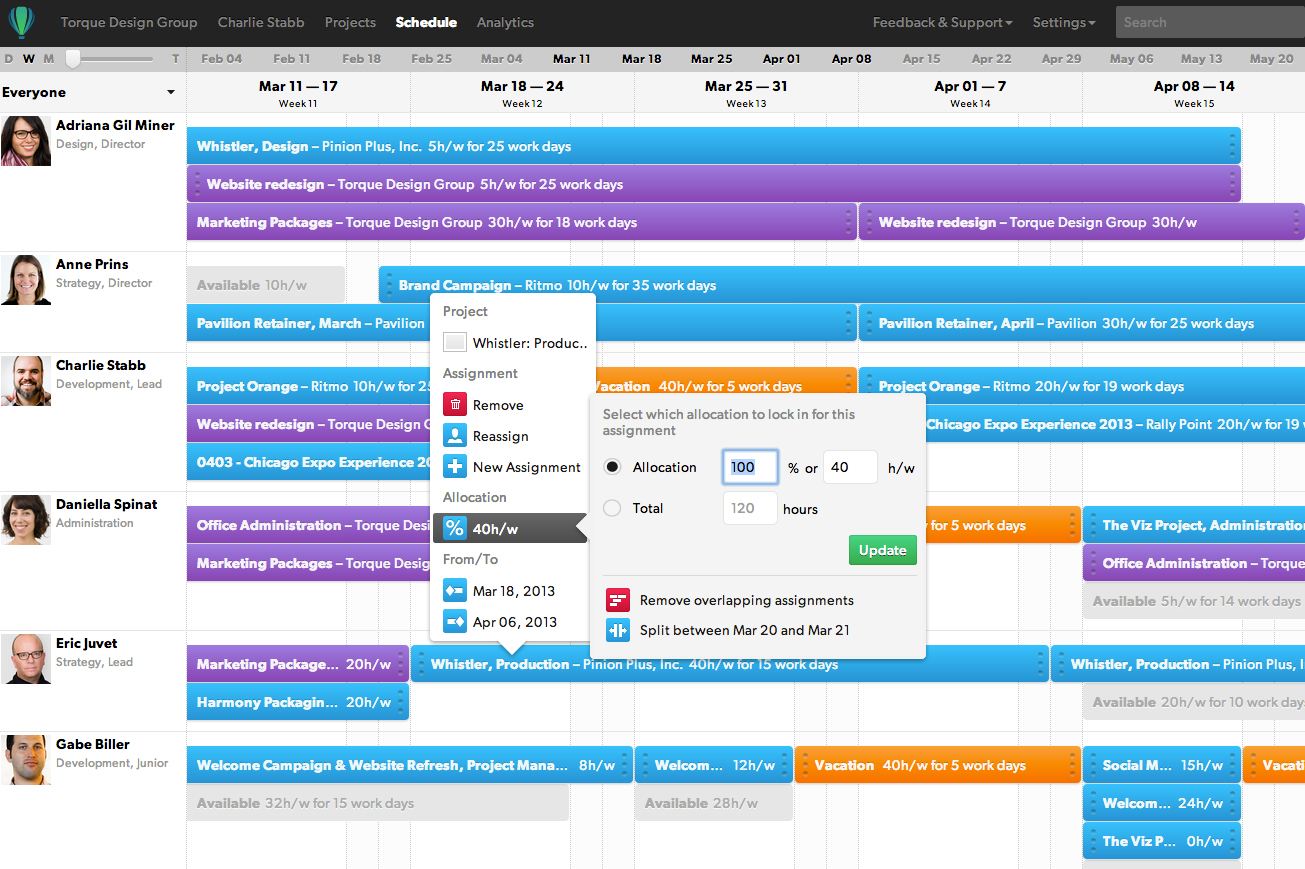The height and width of the screenshot is (869, 1305).
Task: Select the Allocation radio button
Action: [x=613, y=467]
